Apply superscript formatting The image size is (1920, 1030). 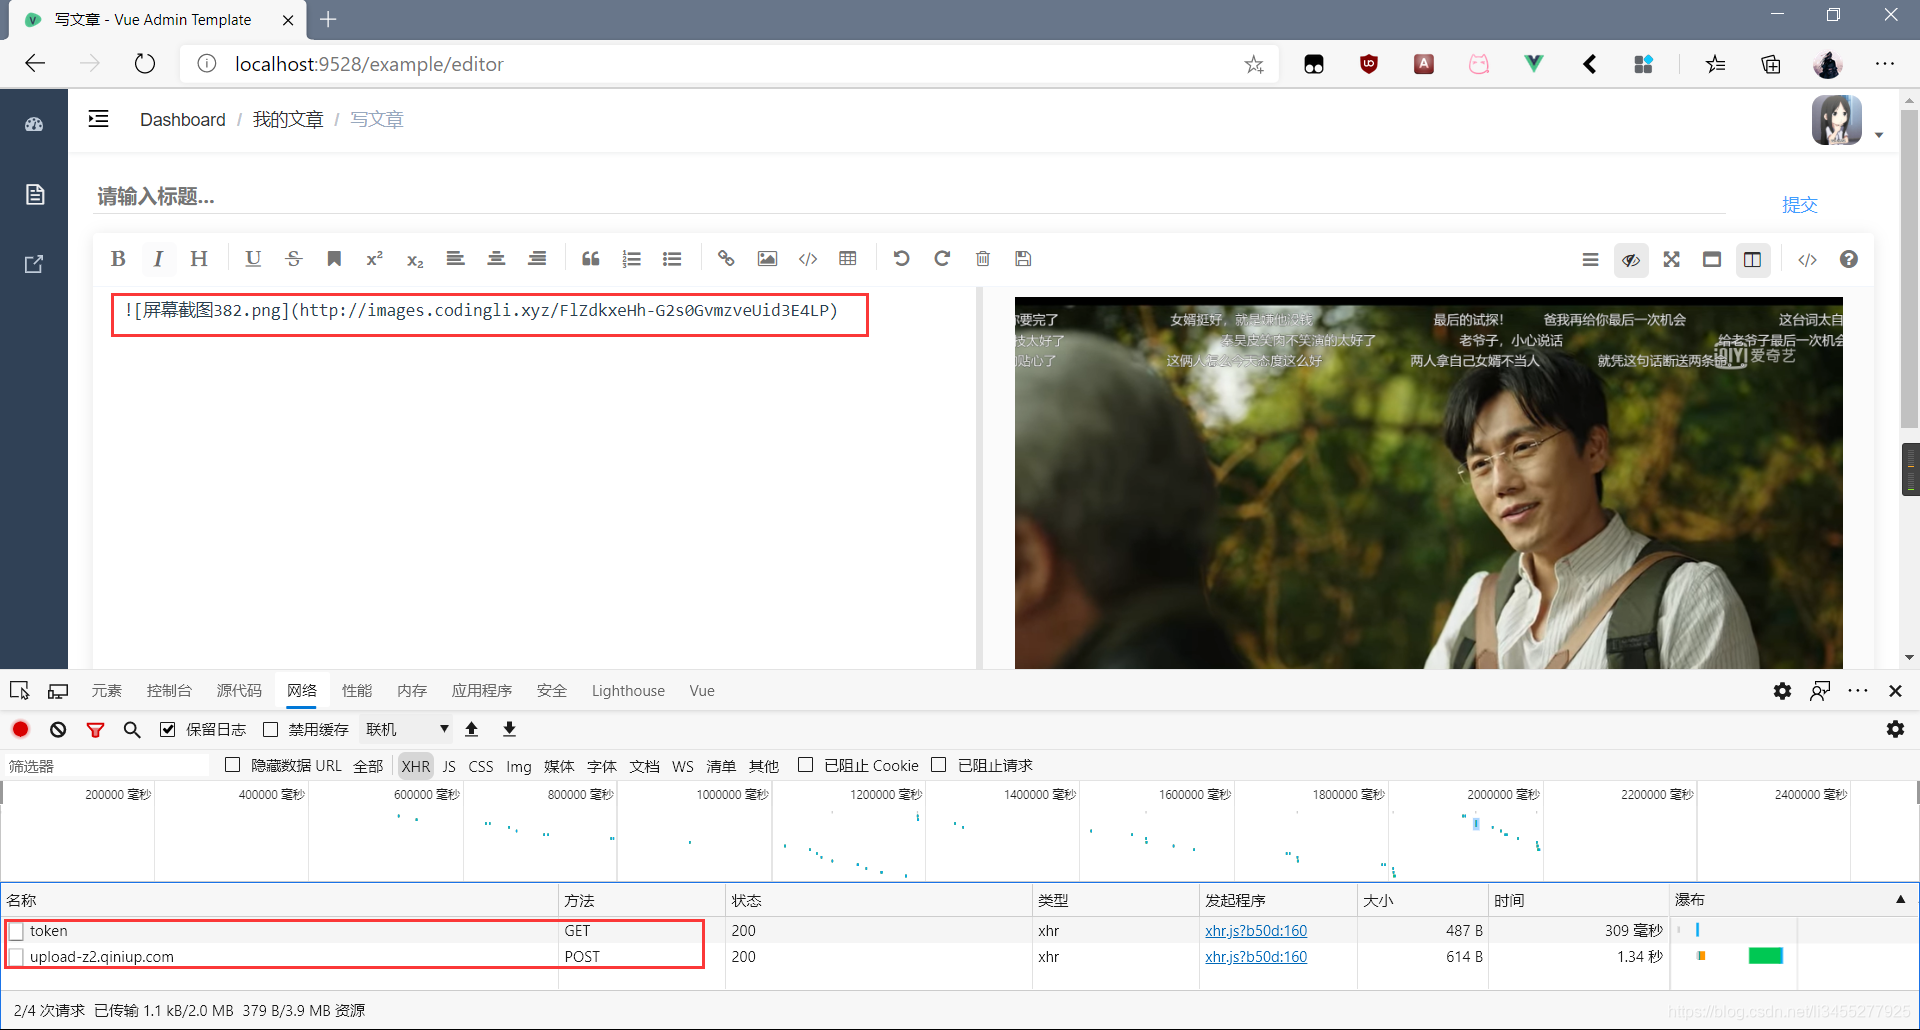[375, 259]
